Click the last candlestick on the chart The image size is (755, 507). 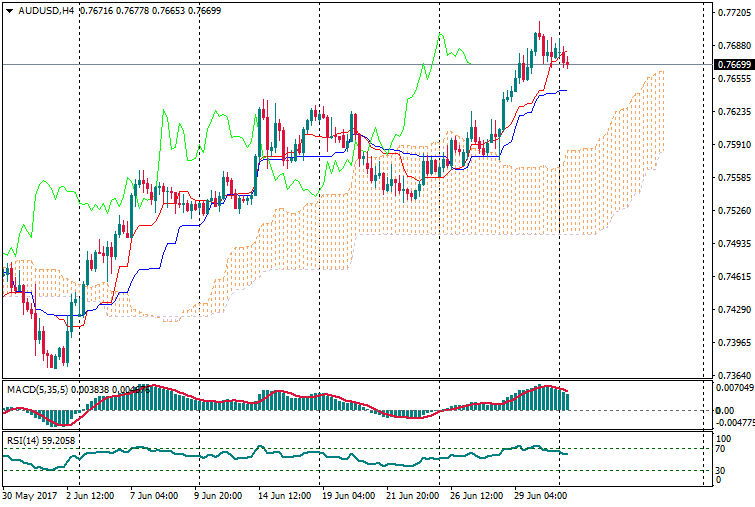[568, 62]
